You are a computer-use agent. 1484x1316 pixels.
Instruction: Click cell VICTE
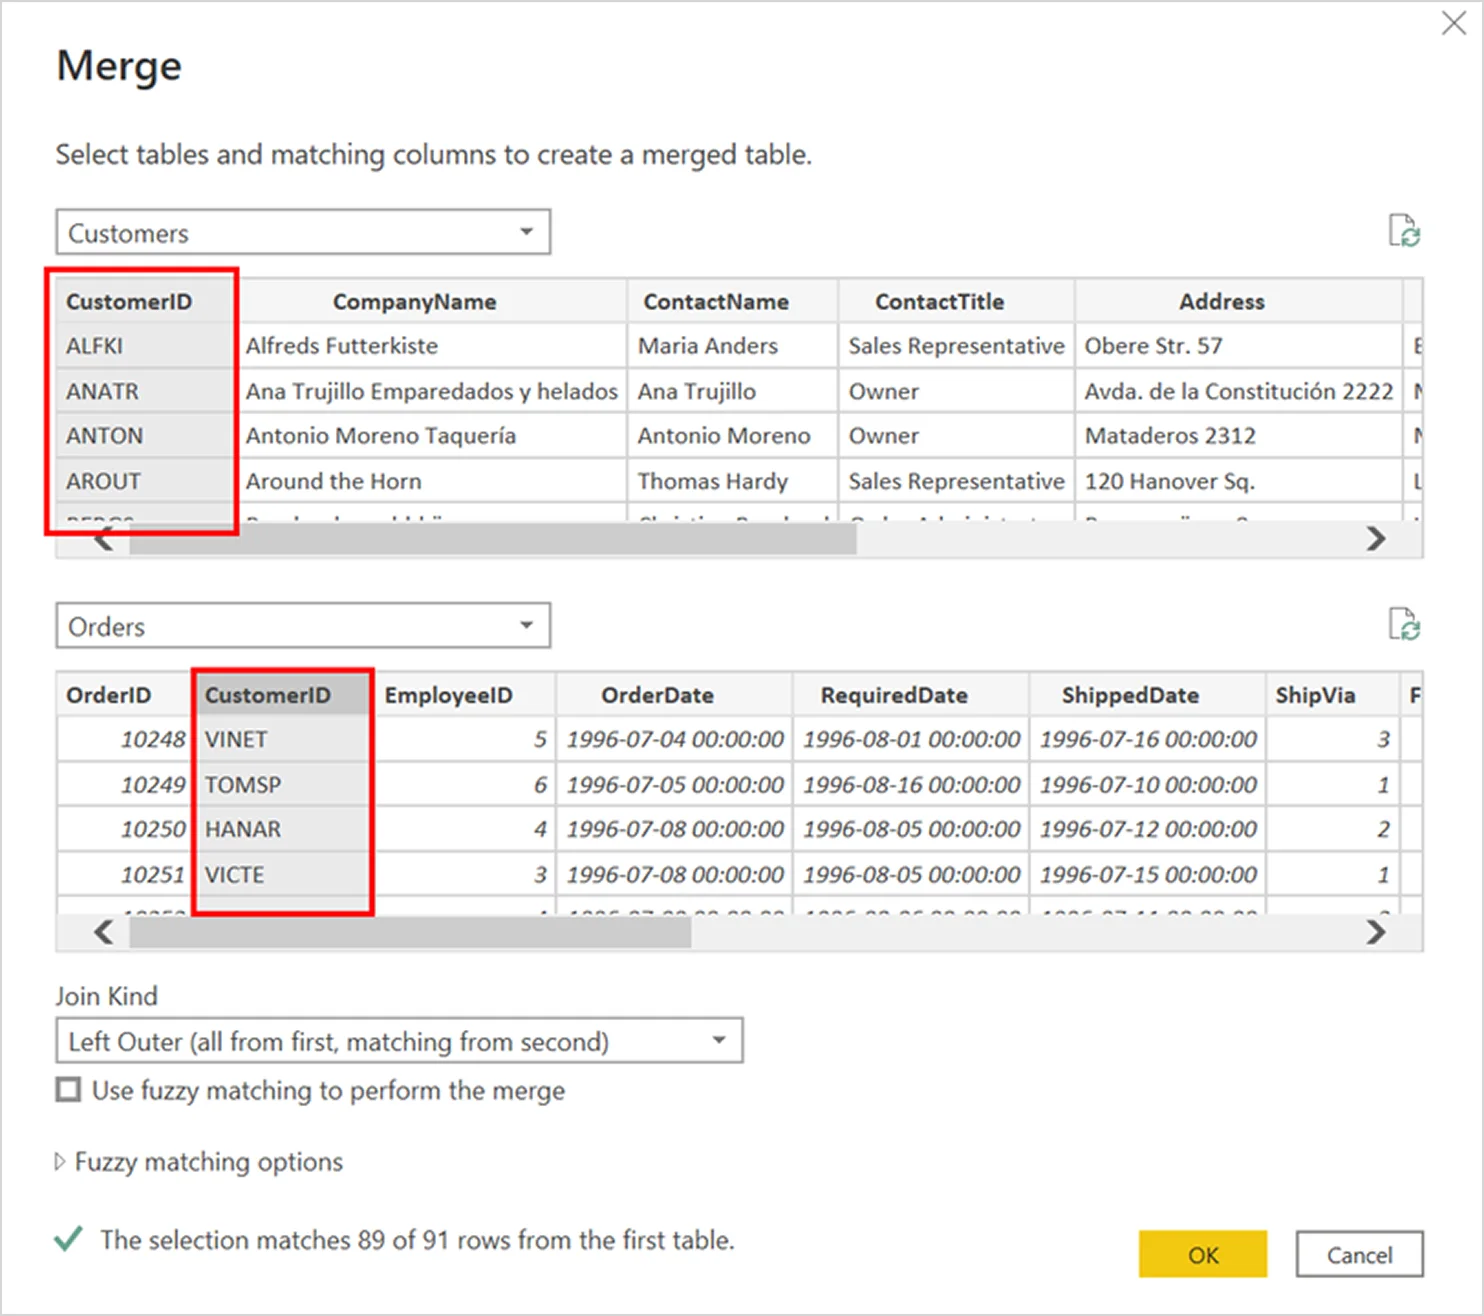click(x=283, y=874)
